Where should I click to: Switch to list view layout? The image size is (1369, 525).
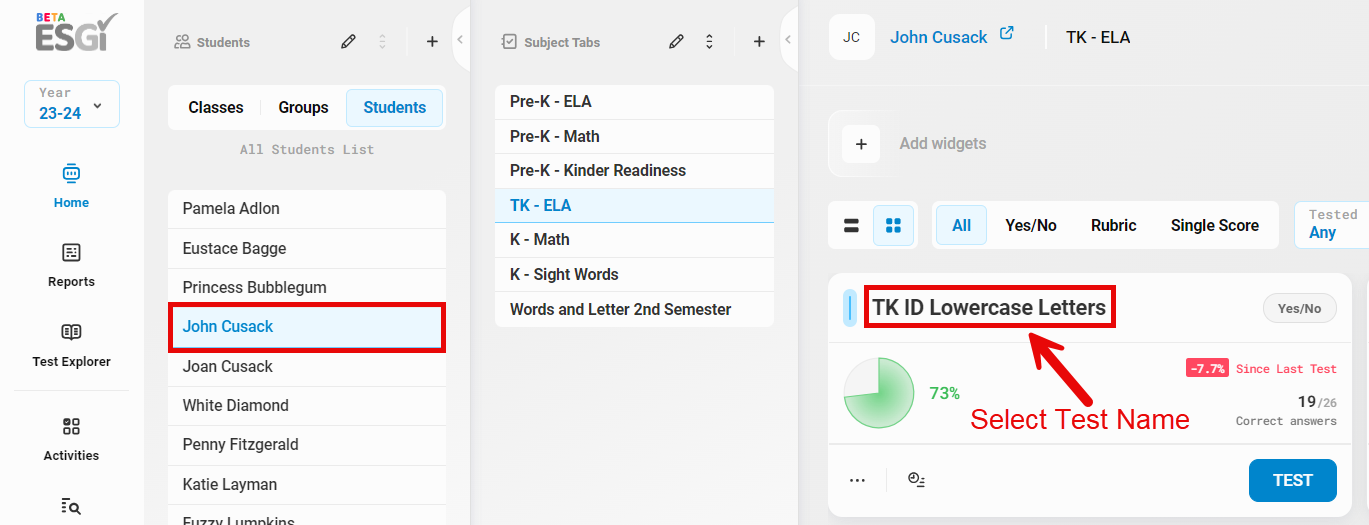coord(852,226)
